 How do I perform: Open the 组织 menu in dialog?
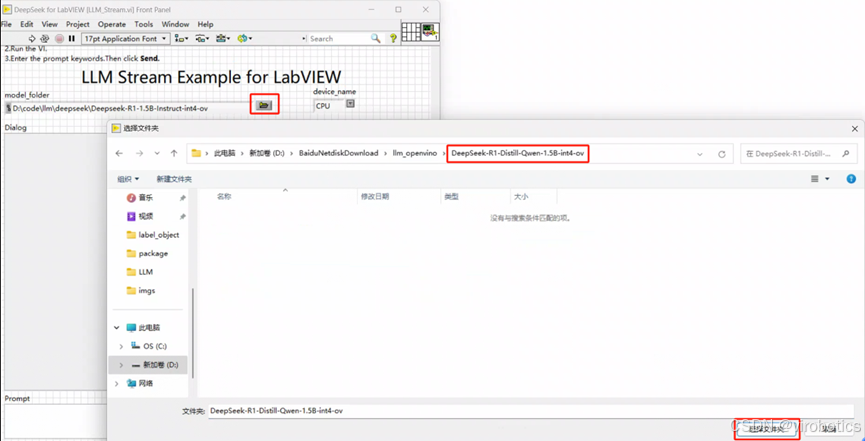point(128,179)
